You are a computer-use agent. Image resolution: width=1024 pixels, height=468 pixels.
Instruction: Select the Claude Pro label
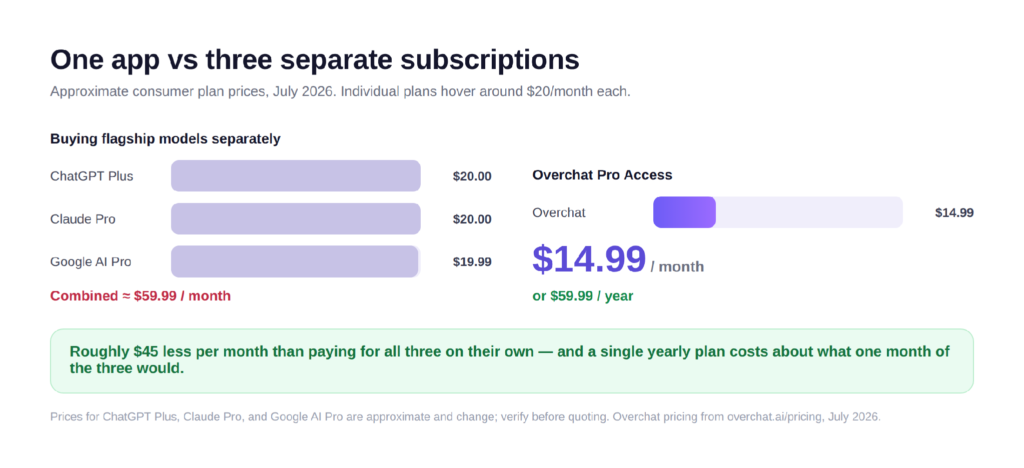83,219
